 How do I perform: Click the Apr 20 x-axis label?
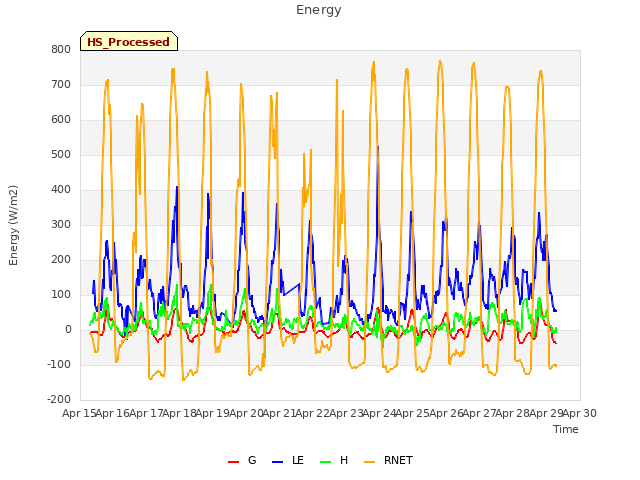tap(246, 413)
